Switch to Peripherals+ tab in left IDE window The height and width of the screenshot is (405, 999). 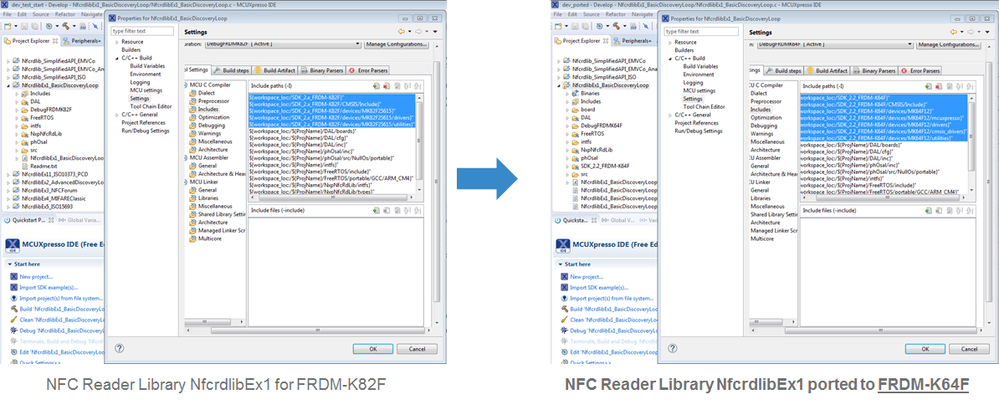point(82,41)
